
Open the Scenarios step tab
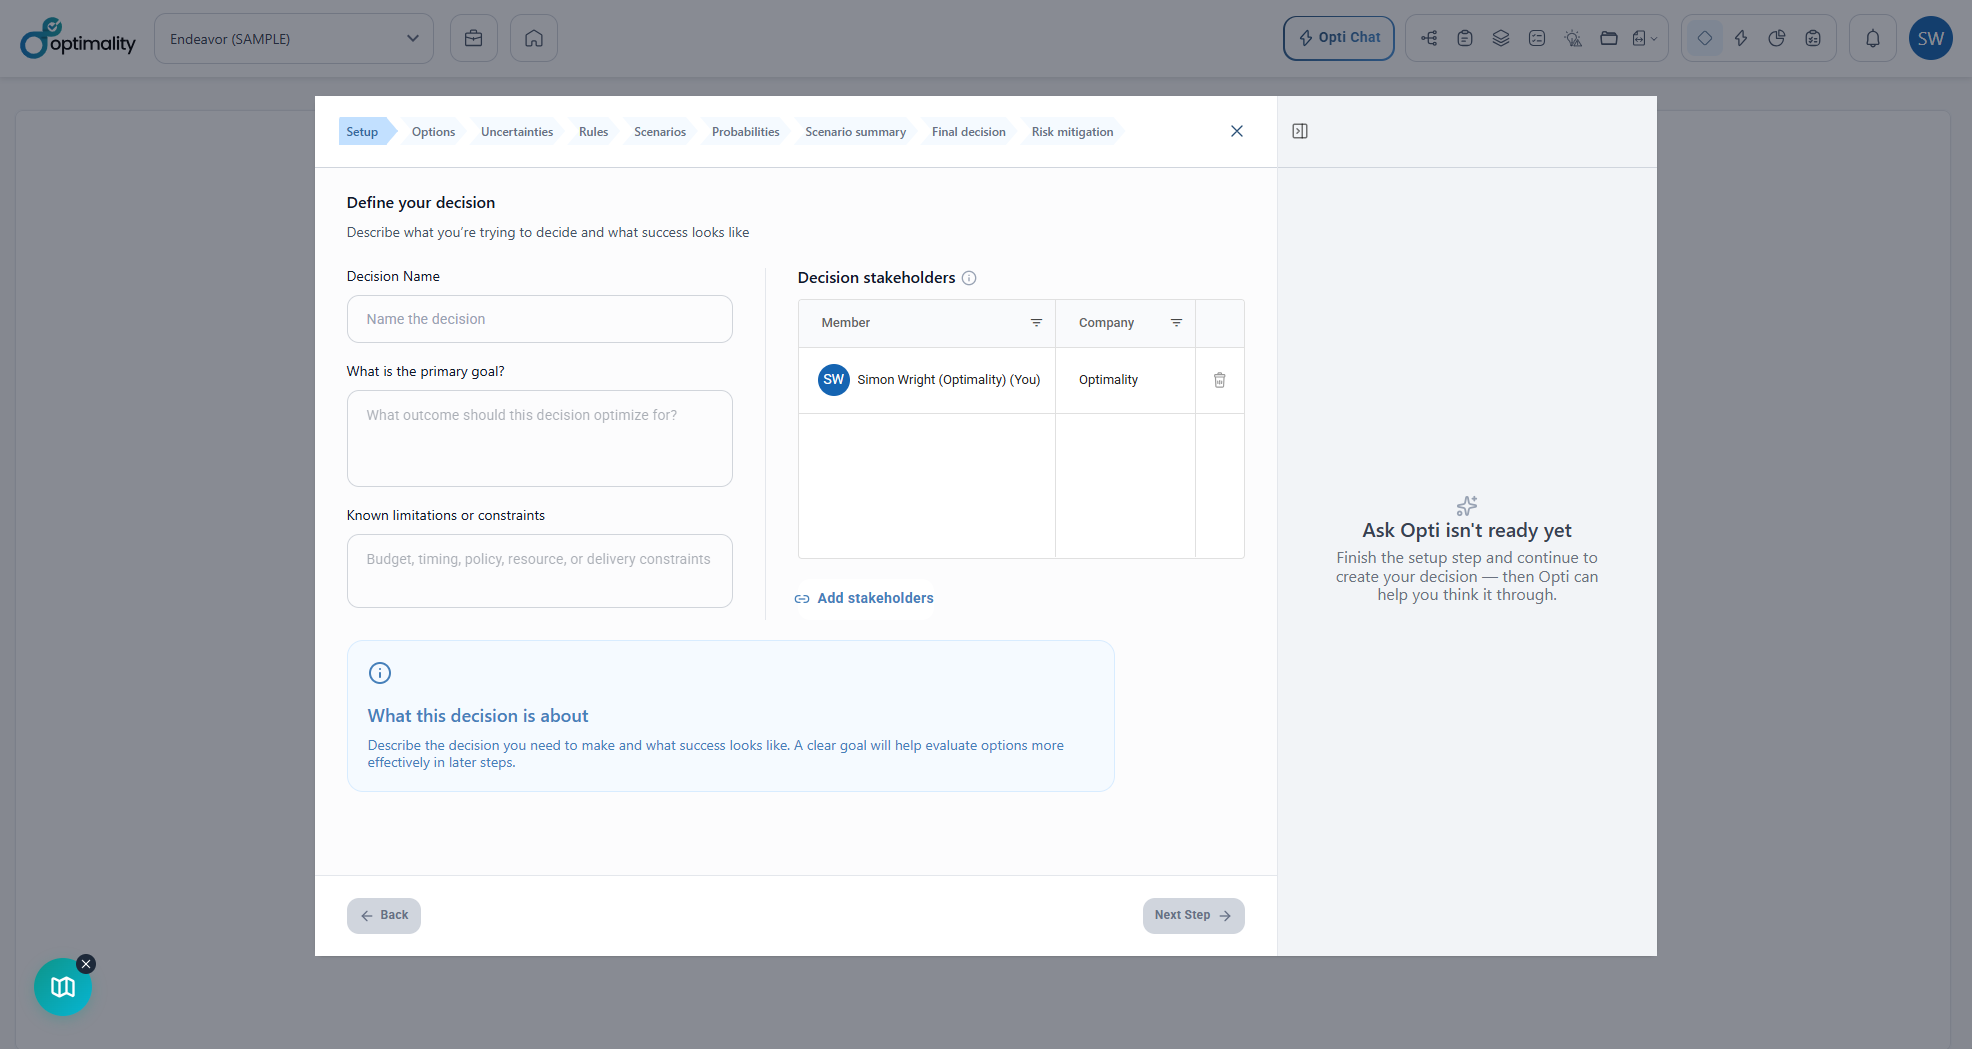pos(660,132)
